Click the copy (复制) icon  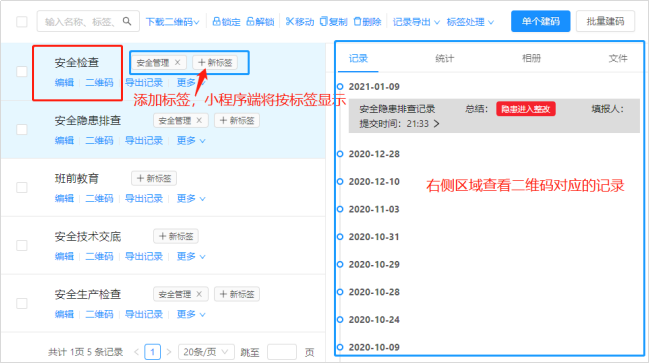[323, 21]
